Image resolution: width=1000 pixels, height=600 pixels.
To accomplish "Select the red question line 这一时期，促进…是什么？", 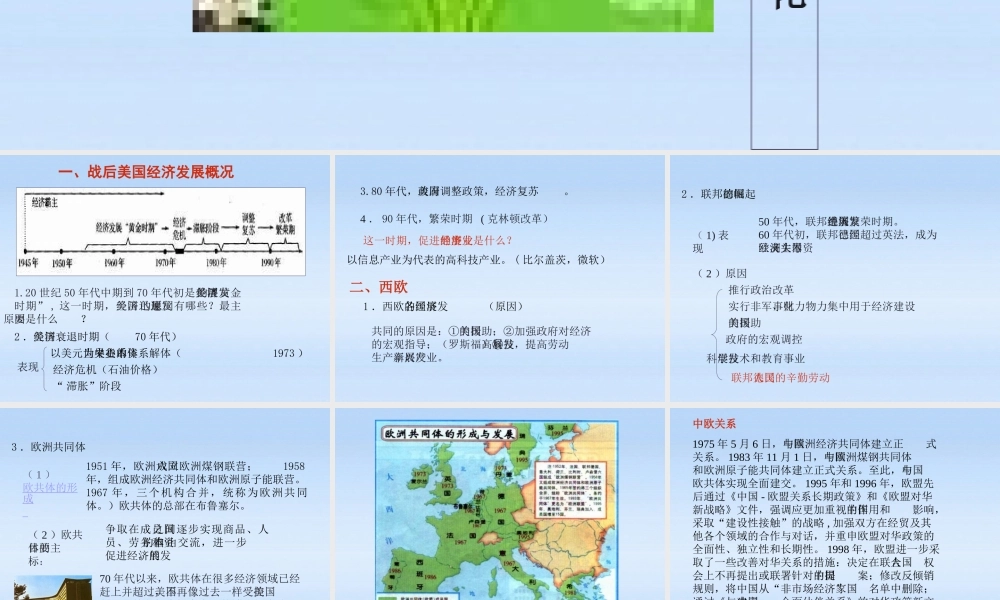I will point(438,240).
